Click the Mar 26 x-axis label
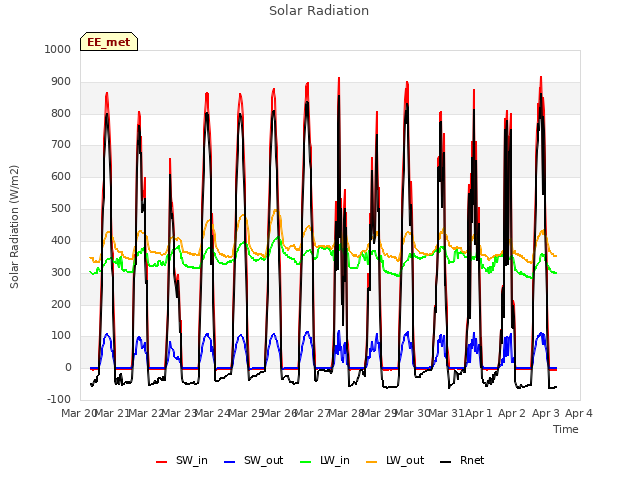Screen dimensions: 640x480 coord(278,413)
